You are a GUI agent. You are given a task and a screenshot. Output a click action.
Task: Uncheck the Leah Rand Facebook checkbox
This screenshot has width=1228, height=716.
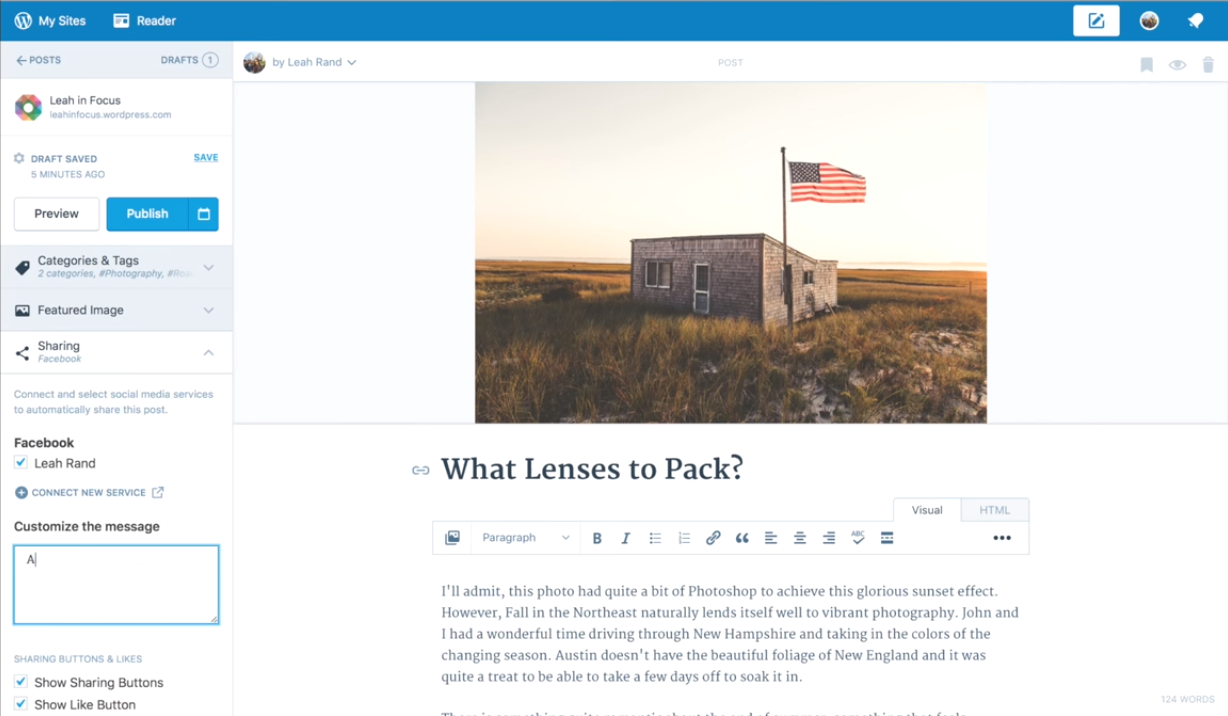tap(21, 463)
